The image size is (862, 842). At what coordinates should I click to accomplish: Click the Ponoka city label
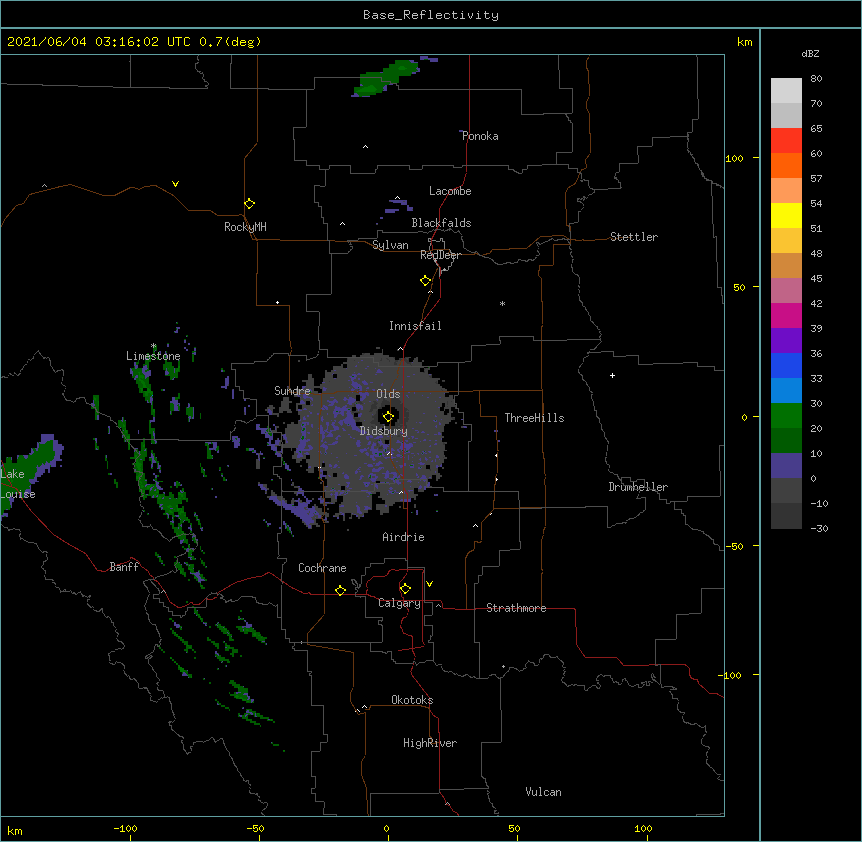[480, 136]
